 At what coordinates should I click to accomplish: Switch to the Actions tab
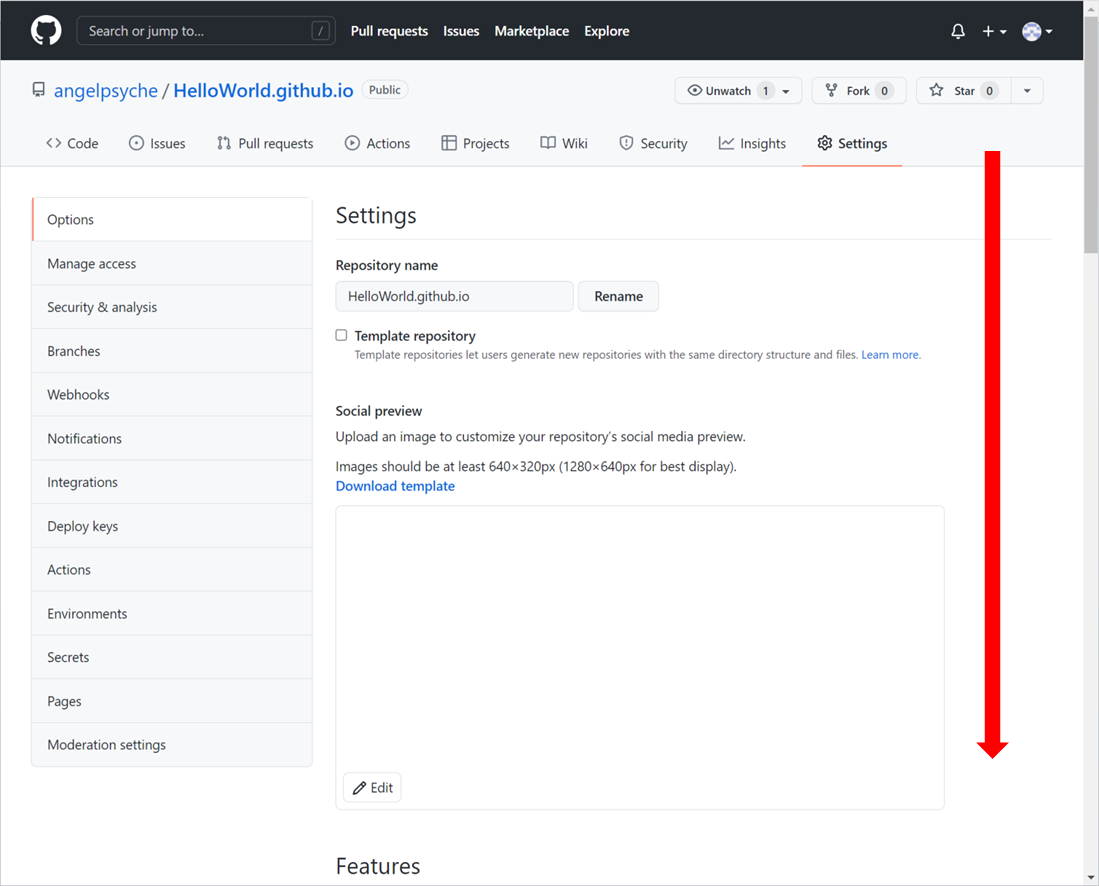click(377, 143)
